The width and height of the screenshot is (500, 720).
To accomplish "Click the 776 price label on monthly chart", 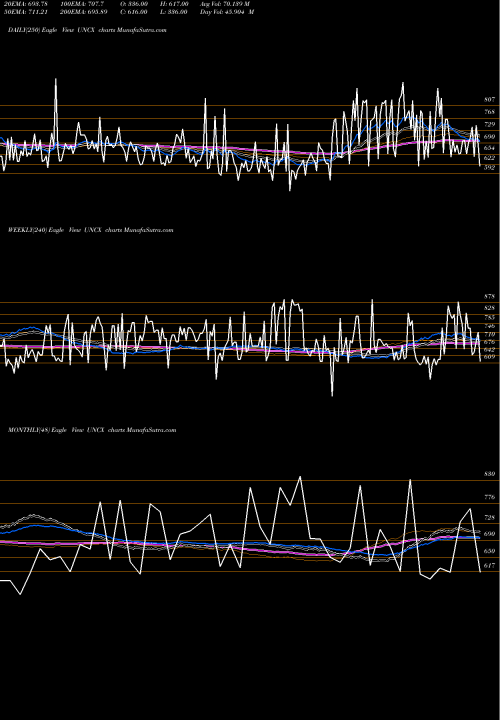I will (x=489, y=497).
